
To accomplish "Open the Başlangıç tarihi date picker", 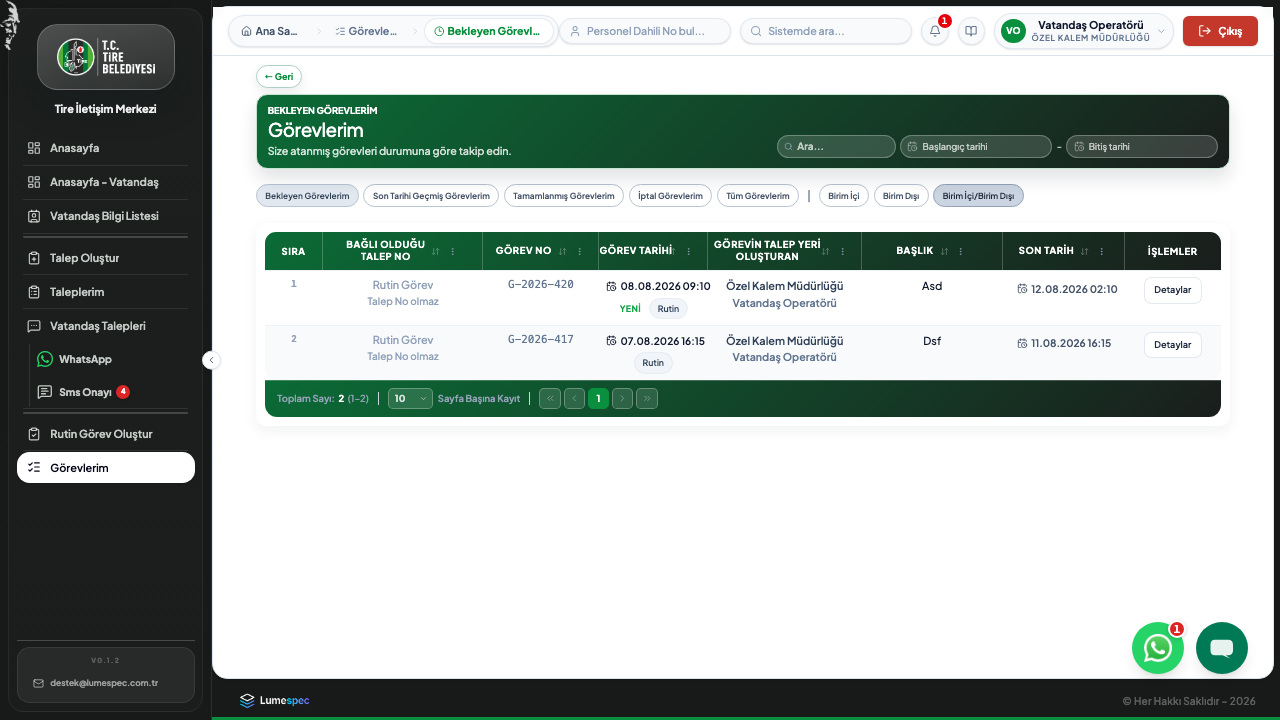I will (x=976, y=146).
